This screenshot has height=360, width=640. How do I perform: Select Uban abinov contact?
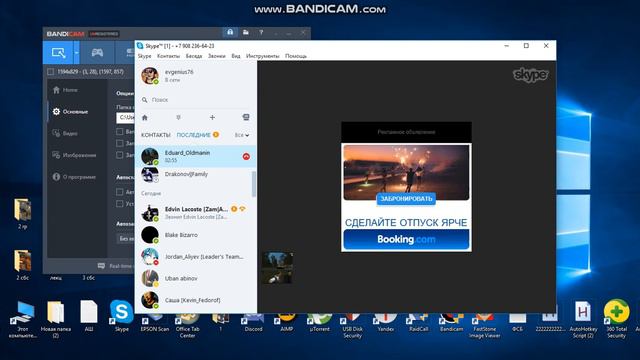(196, 278)
